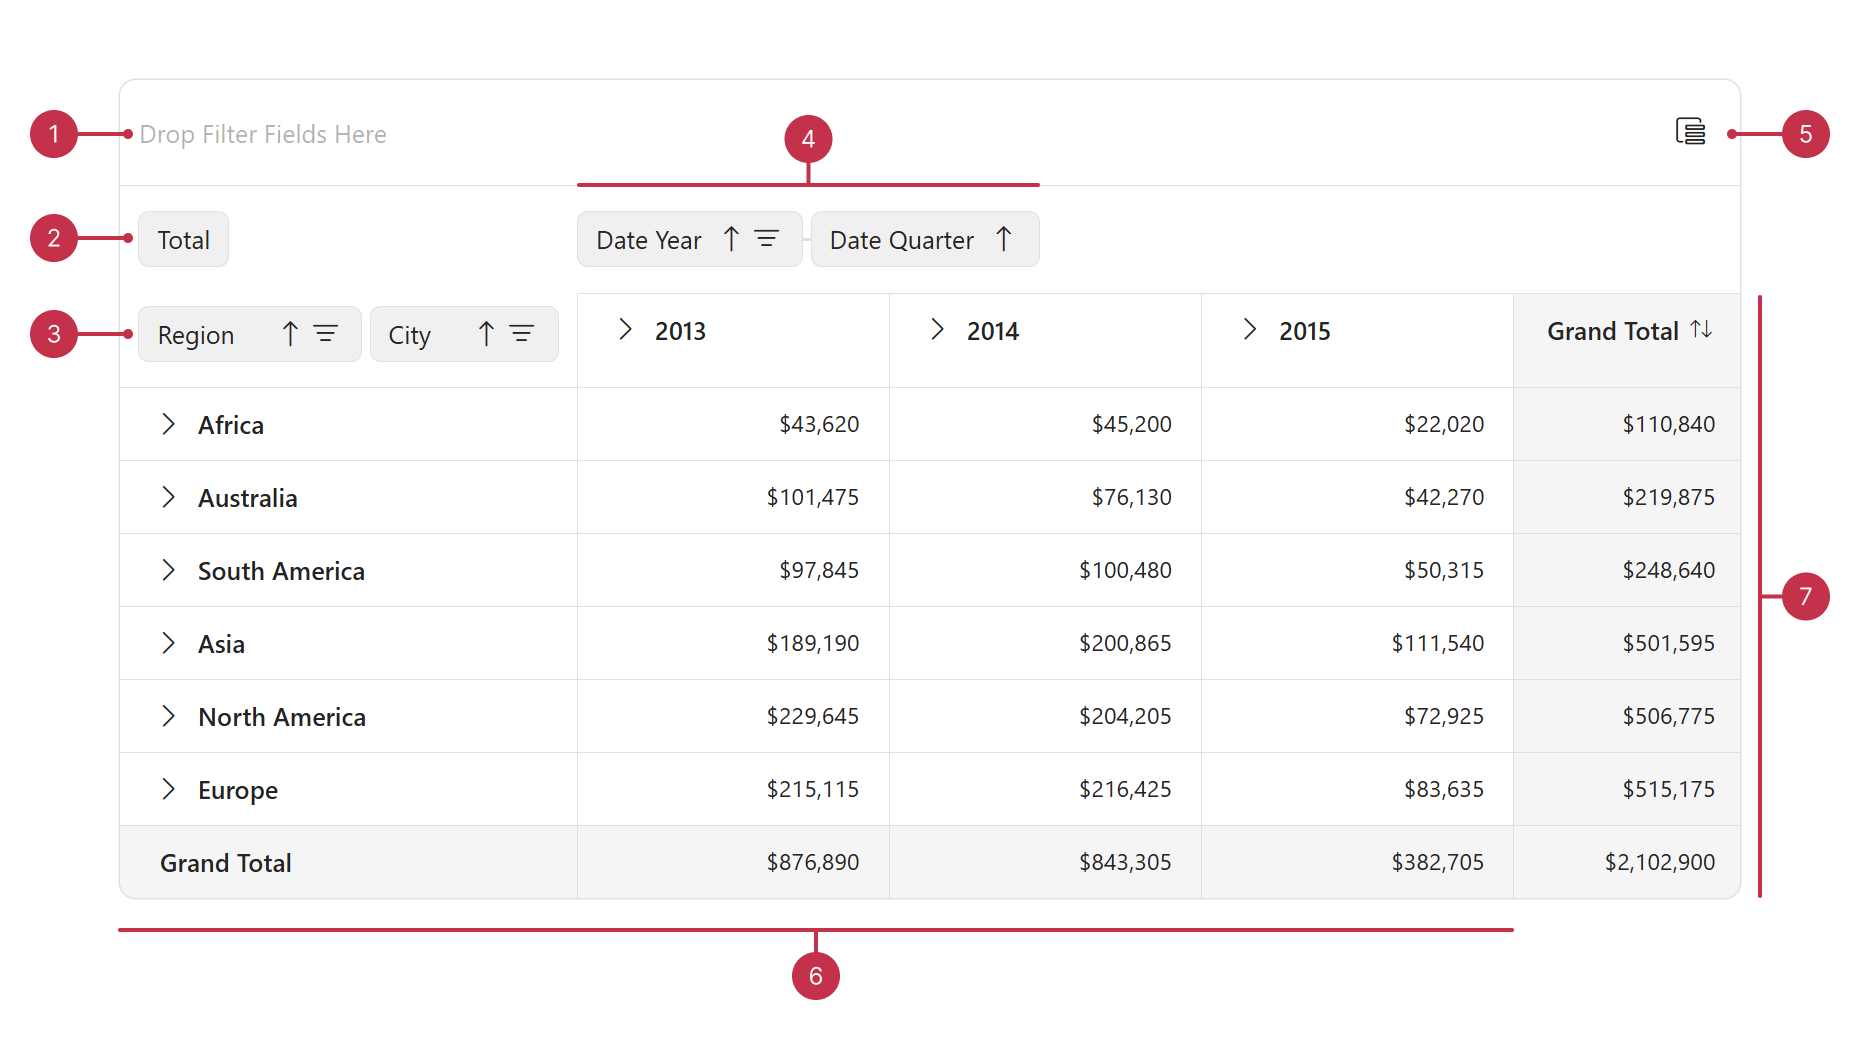Image resolution: width=1860 pixels, height=1040 pixels.
Task: Click the City sort arrow
Action: click(486, 334)
